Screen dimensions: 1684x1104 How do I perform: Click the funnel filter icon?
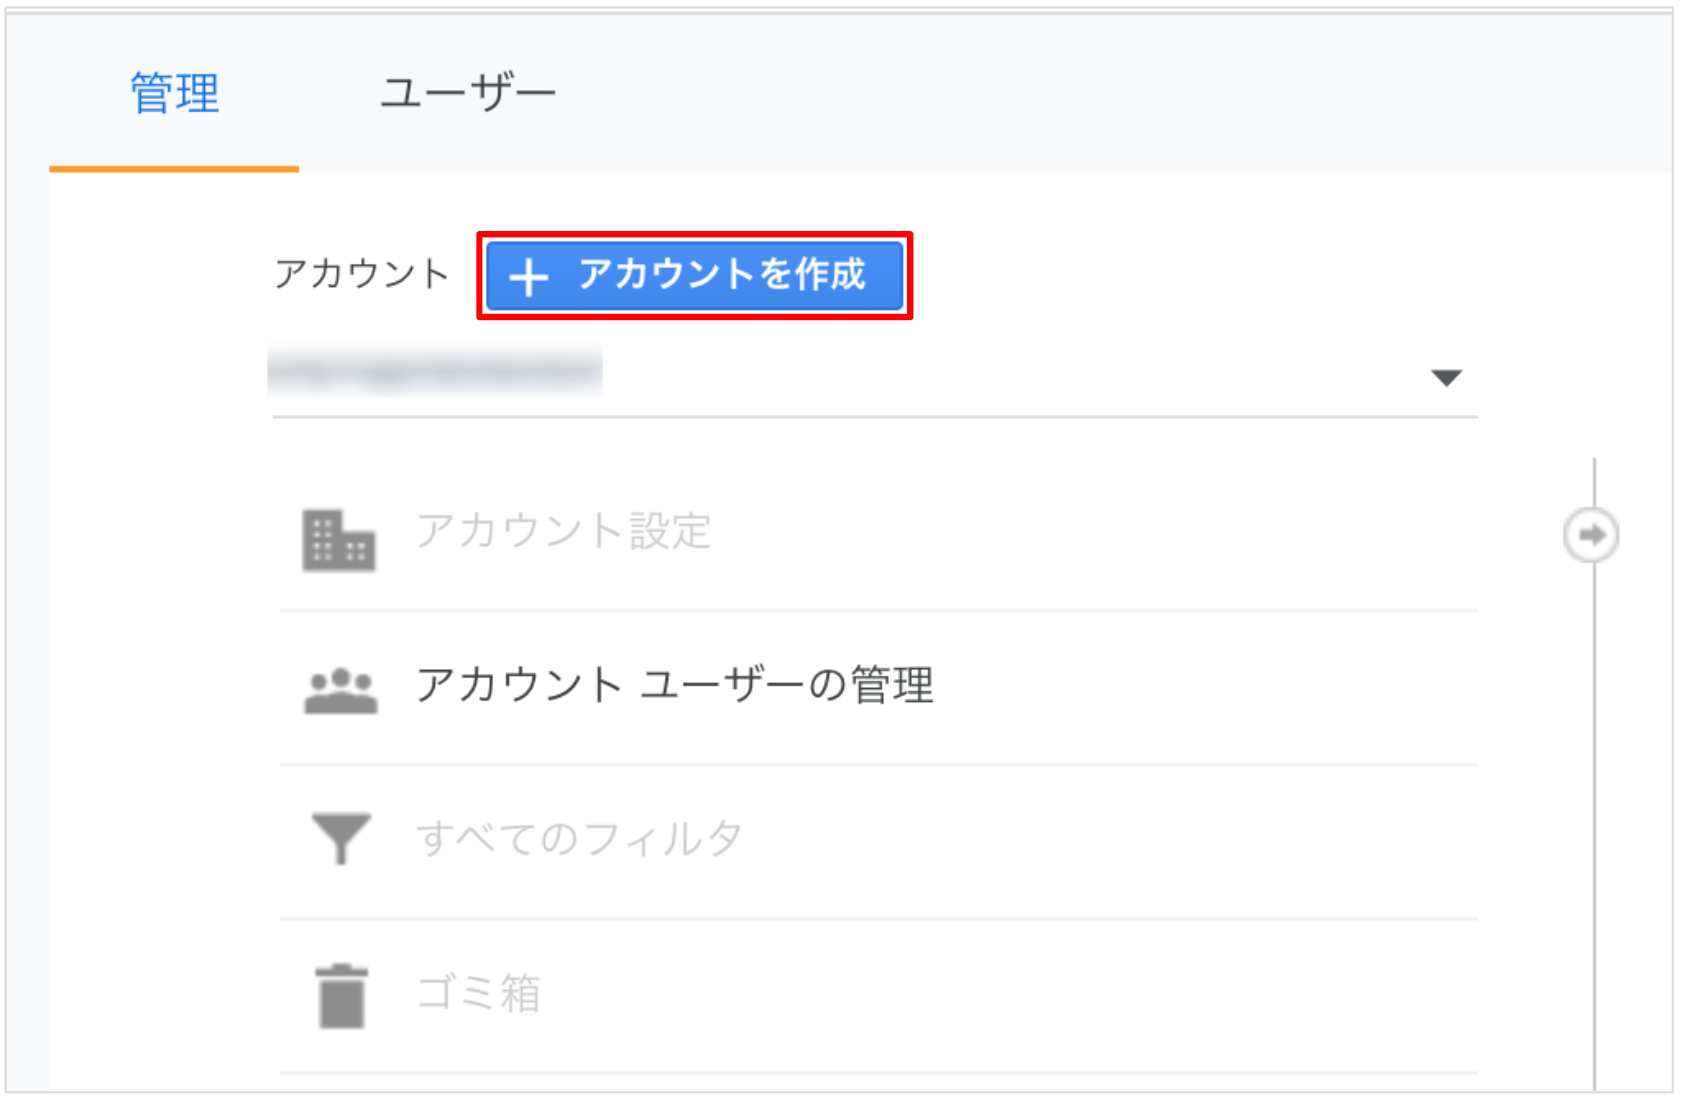pyautogui.click(x=341, y=838)
